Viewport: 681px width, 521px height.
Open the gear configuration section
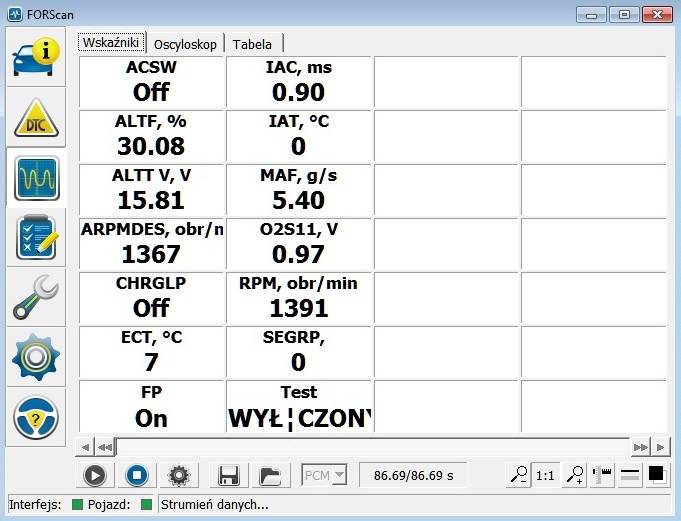[x=36, y=356]
